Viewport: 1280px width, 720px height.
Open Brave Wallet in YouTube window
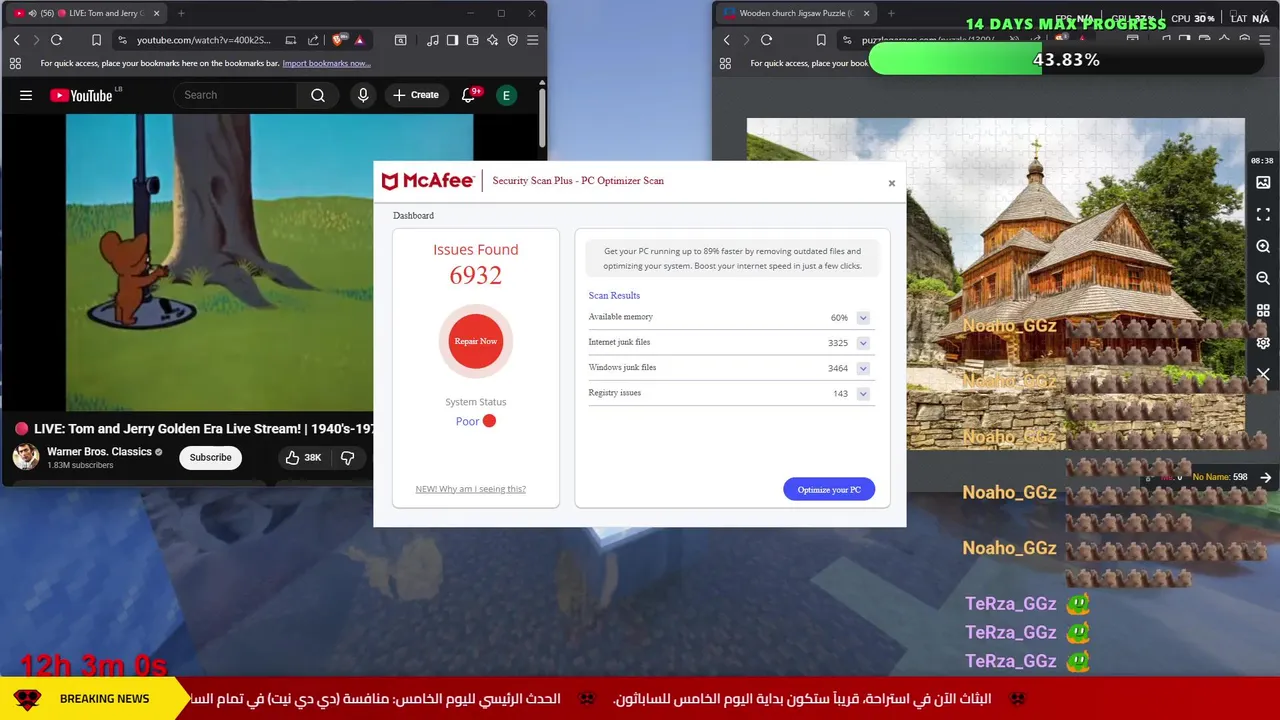(472, 40)
